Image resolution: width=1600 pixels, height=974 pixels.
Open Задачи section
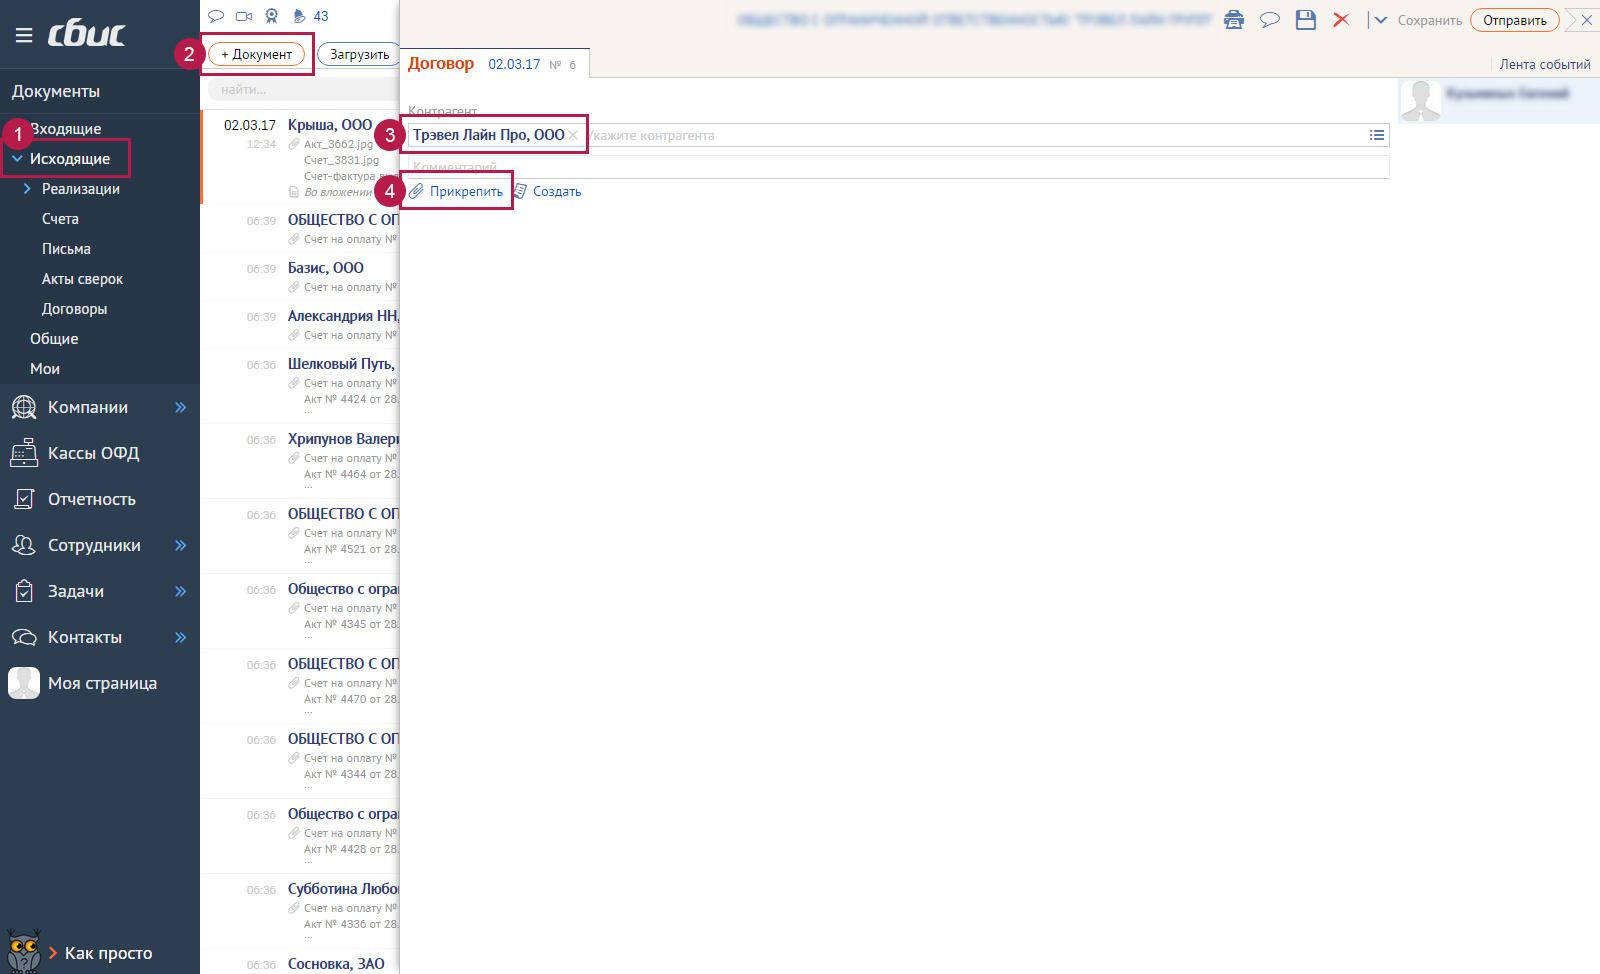[75, 591]
